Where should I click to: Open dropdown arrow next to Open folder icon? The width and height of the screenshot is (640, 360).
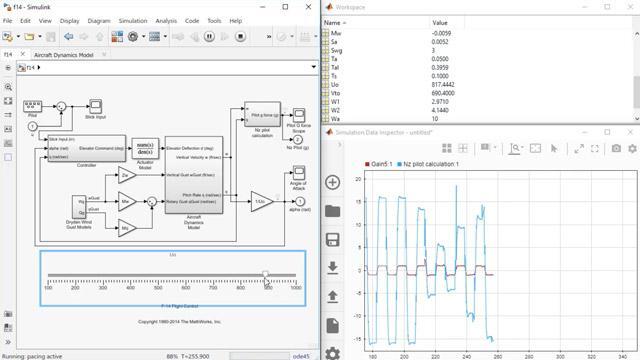click(40, 37)
